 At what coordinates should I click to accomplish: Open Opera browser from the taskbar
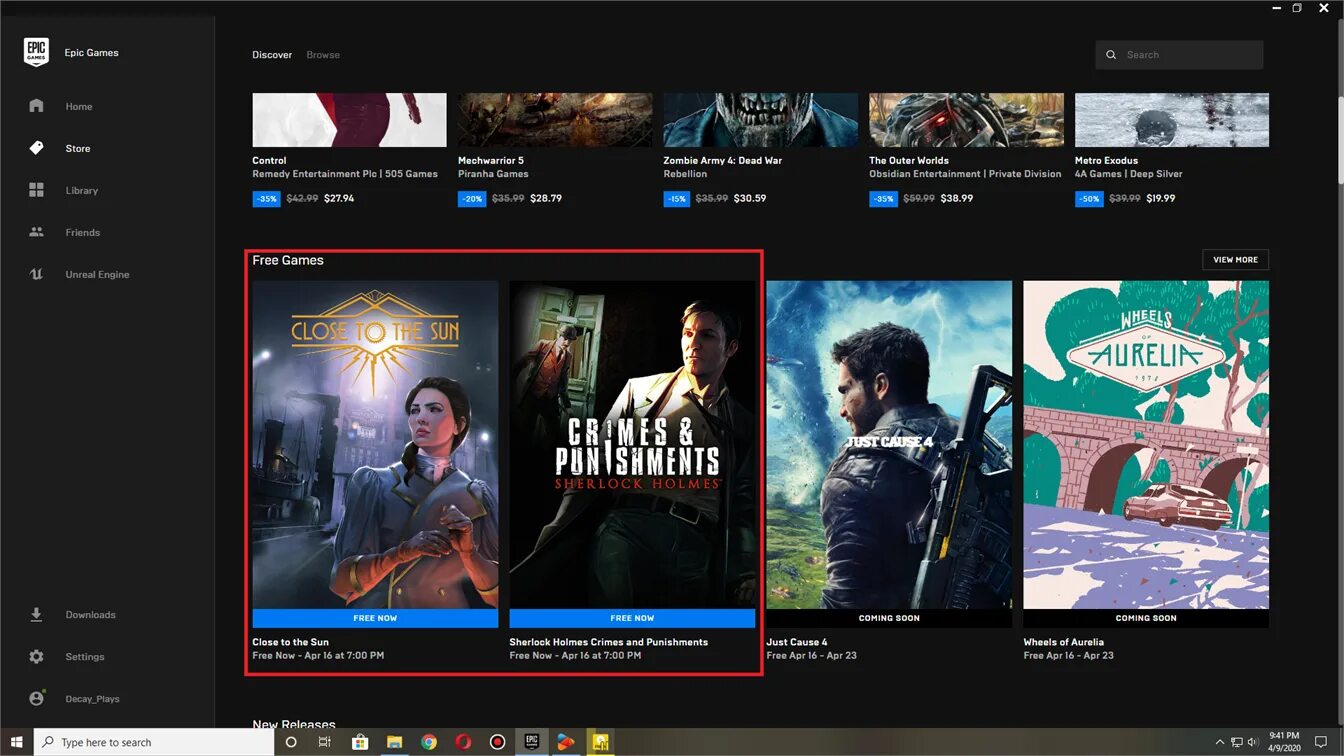[x=463, y=742]
